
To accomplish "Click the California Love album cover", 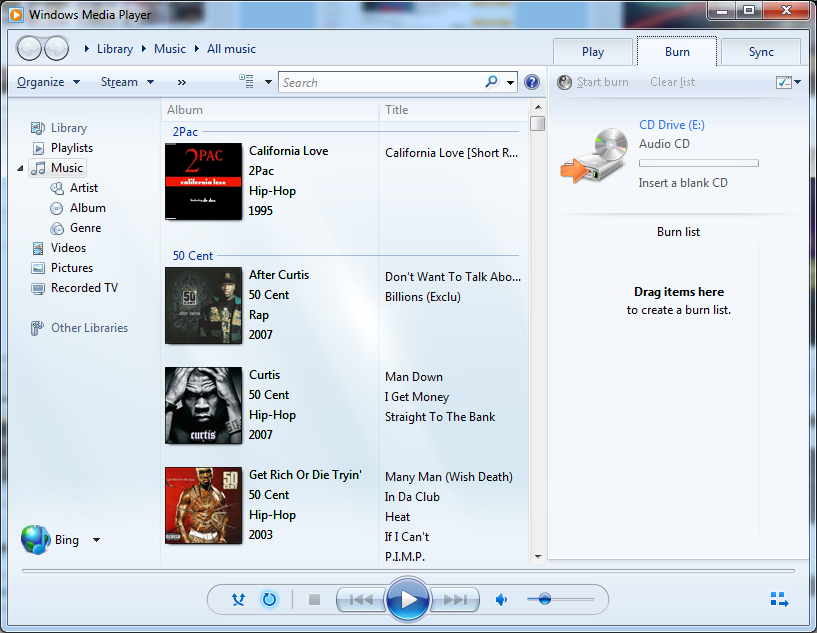I will [203, 181].
